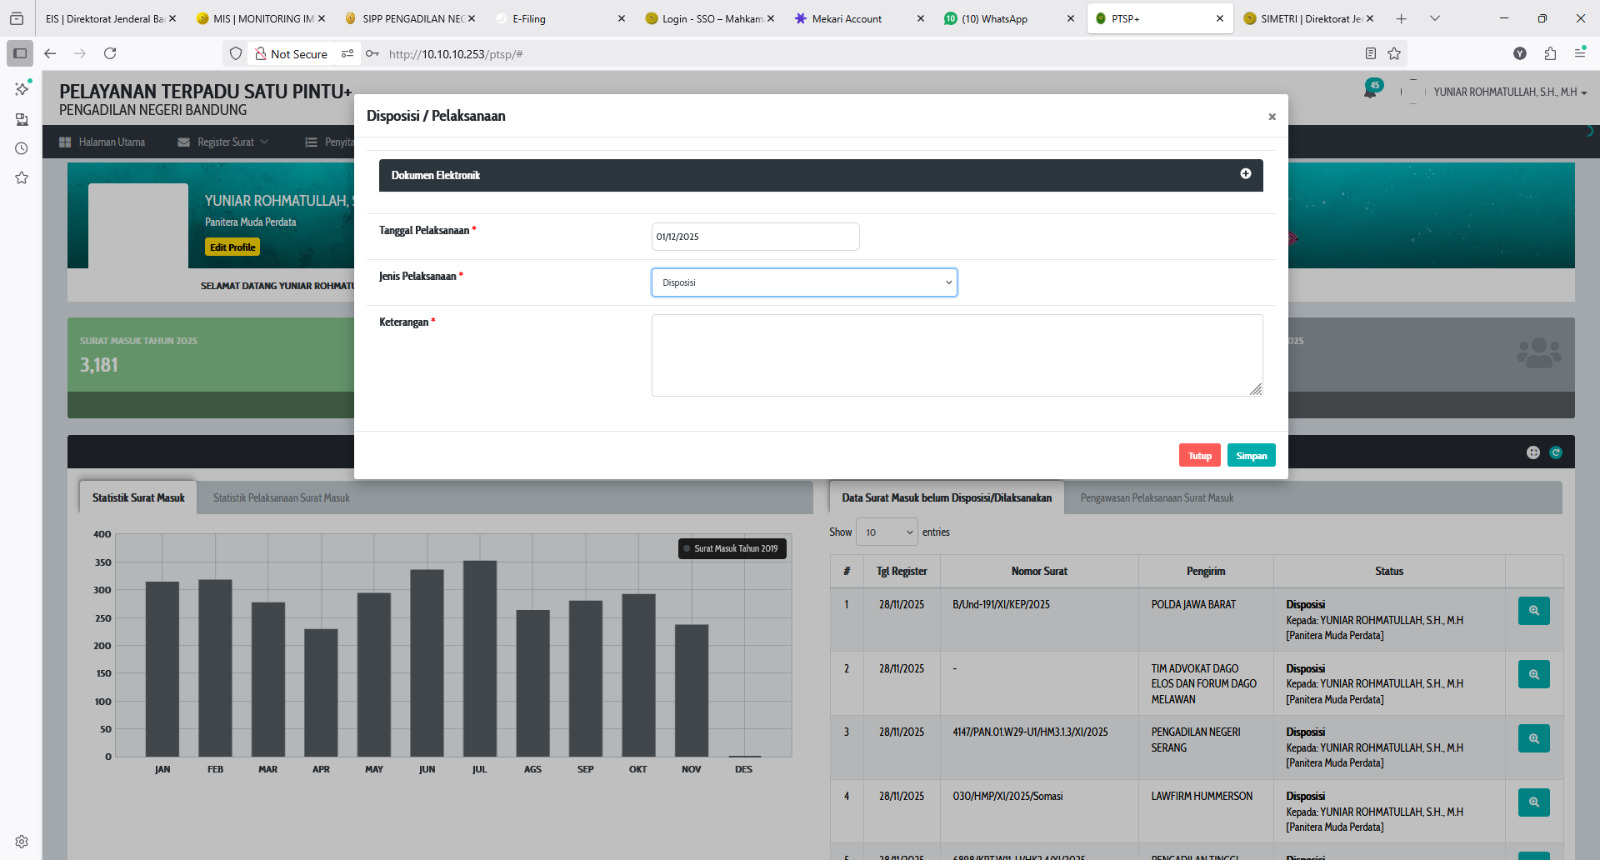Close the Disposisi / Pelaksanaan dialog
This screenshot has height=860, width=1600.
pos(1271,117)
